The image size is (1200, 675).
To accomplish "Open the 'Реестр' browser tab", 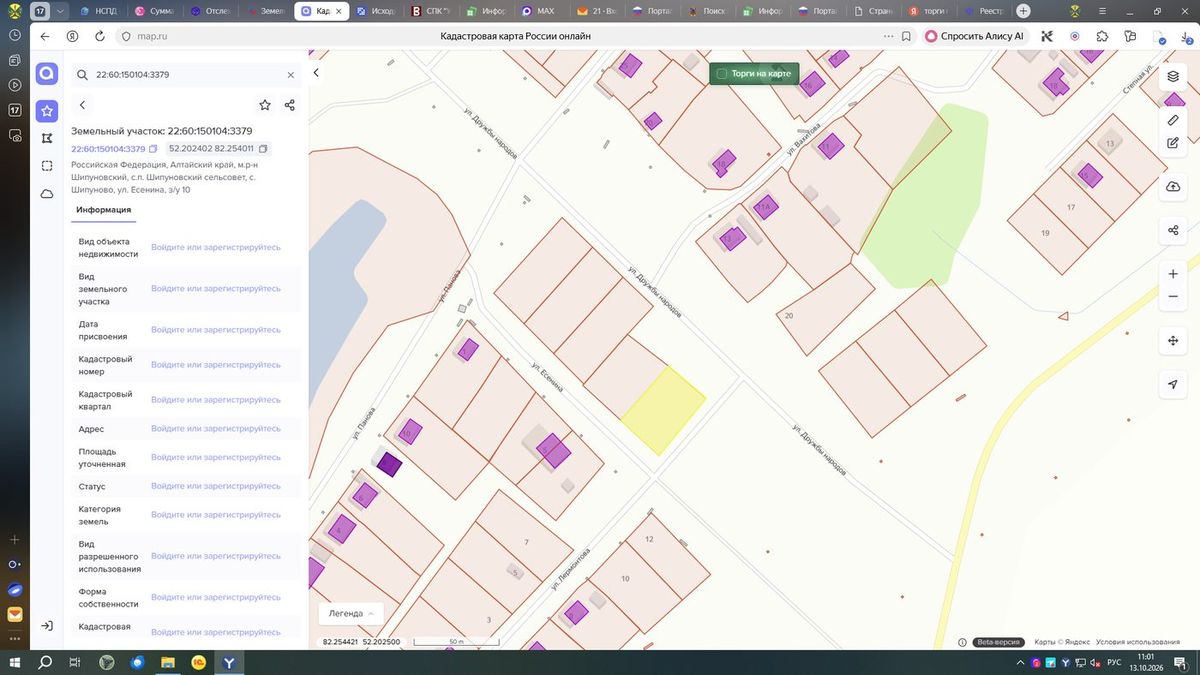I will (x=984, y=11).
